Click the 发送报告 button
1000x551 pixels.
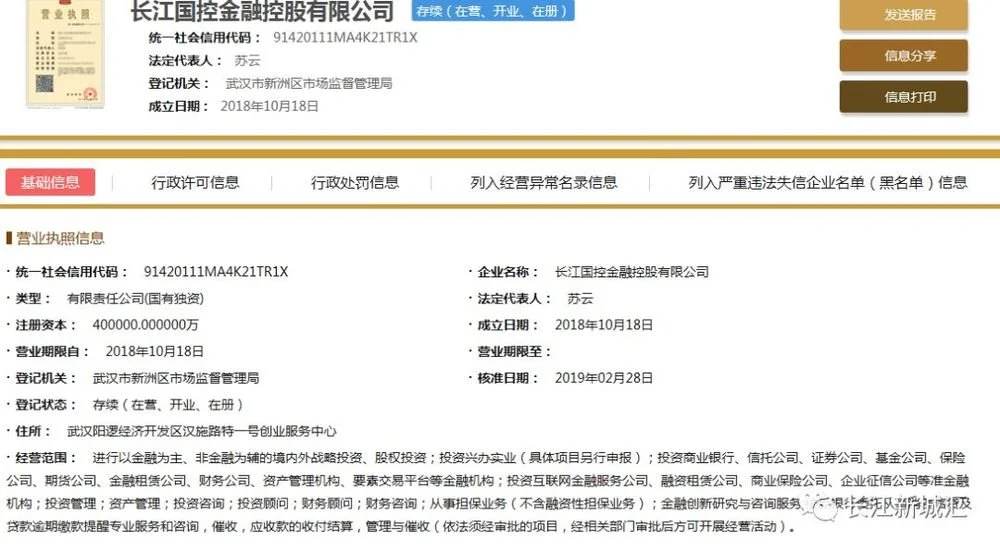[x=903, y=15]
